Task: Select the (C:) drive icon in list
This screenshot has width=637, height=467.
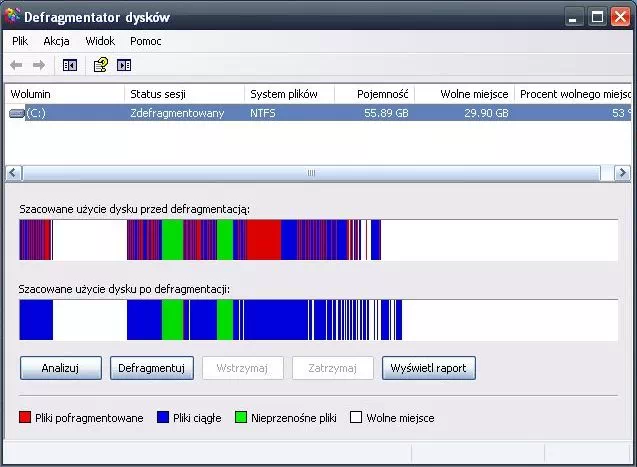Action: click(17, 114)
